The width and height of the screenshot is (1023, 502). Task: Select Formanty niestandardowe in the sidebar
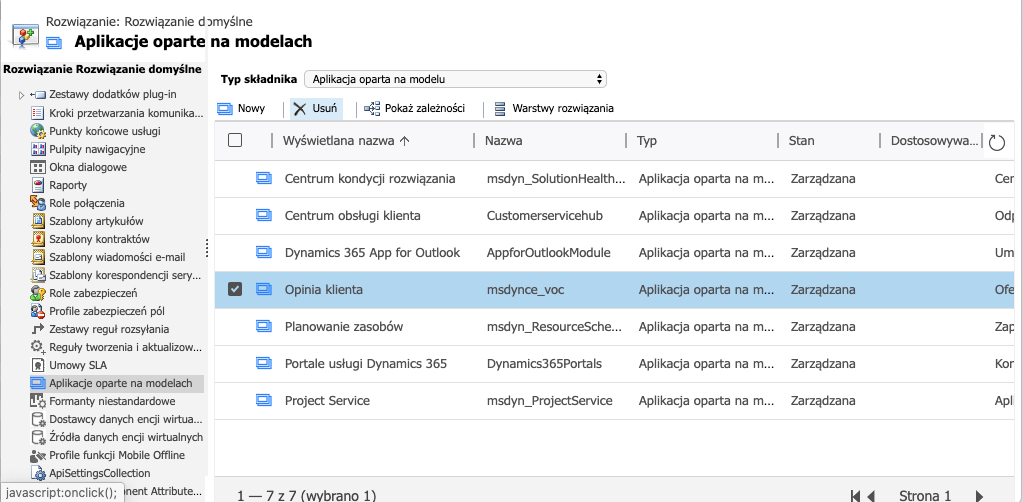[104, 401]
